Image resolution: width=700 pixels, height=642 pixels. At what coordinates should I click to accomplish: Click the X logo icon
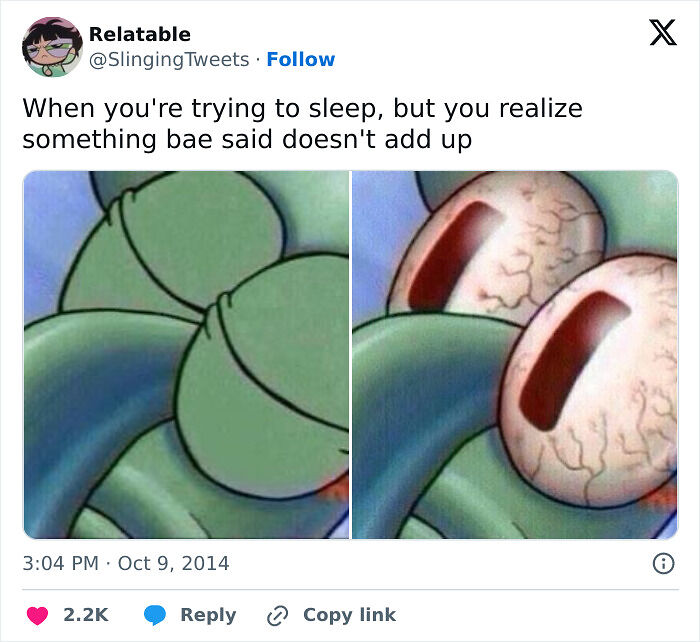(663, 33)
